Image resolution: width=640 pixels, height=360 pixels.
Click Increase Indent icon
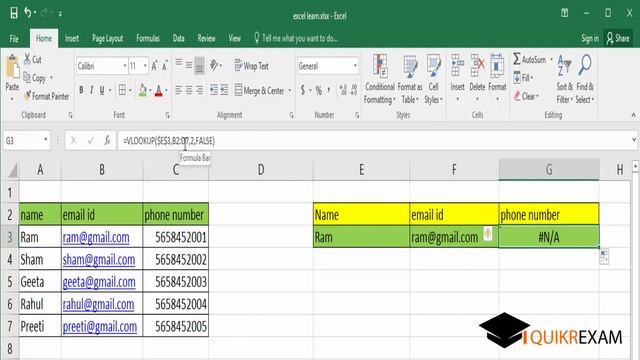click(x=224, y=90)
